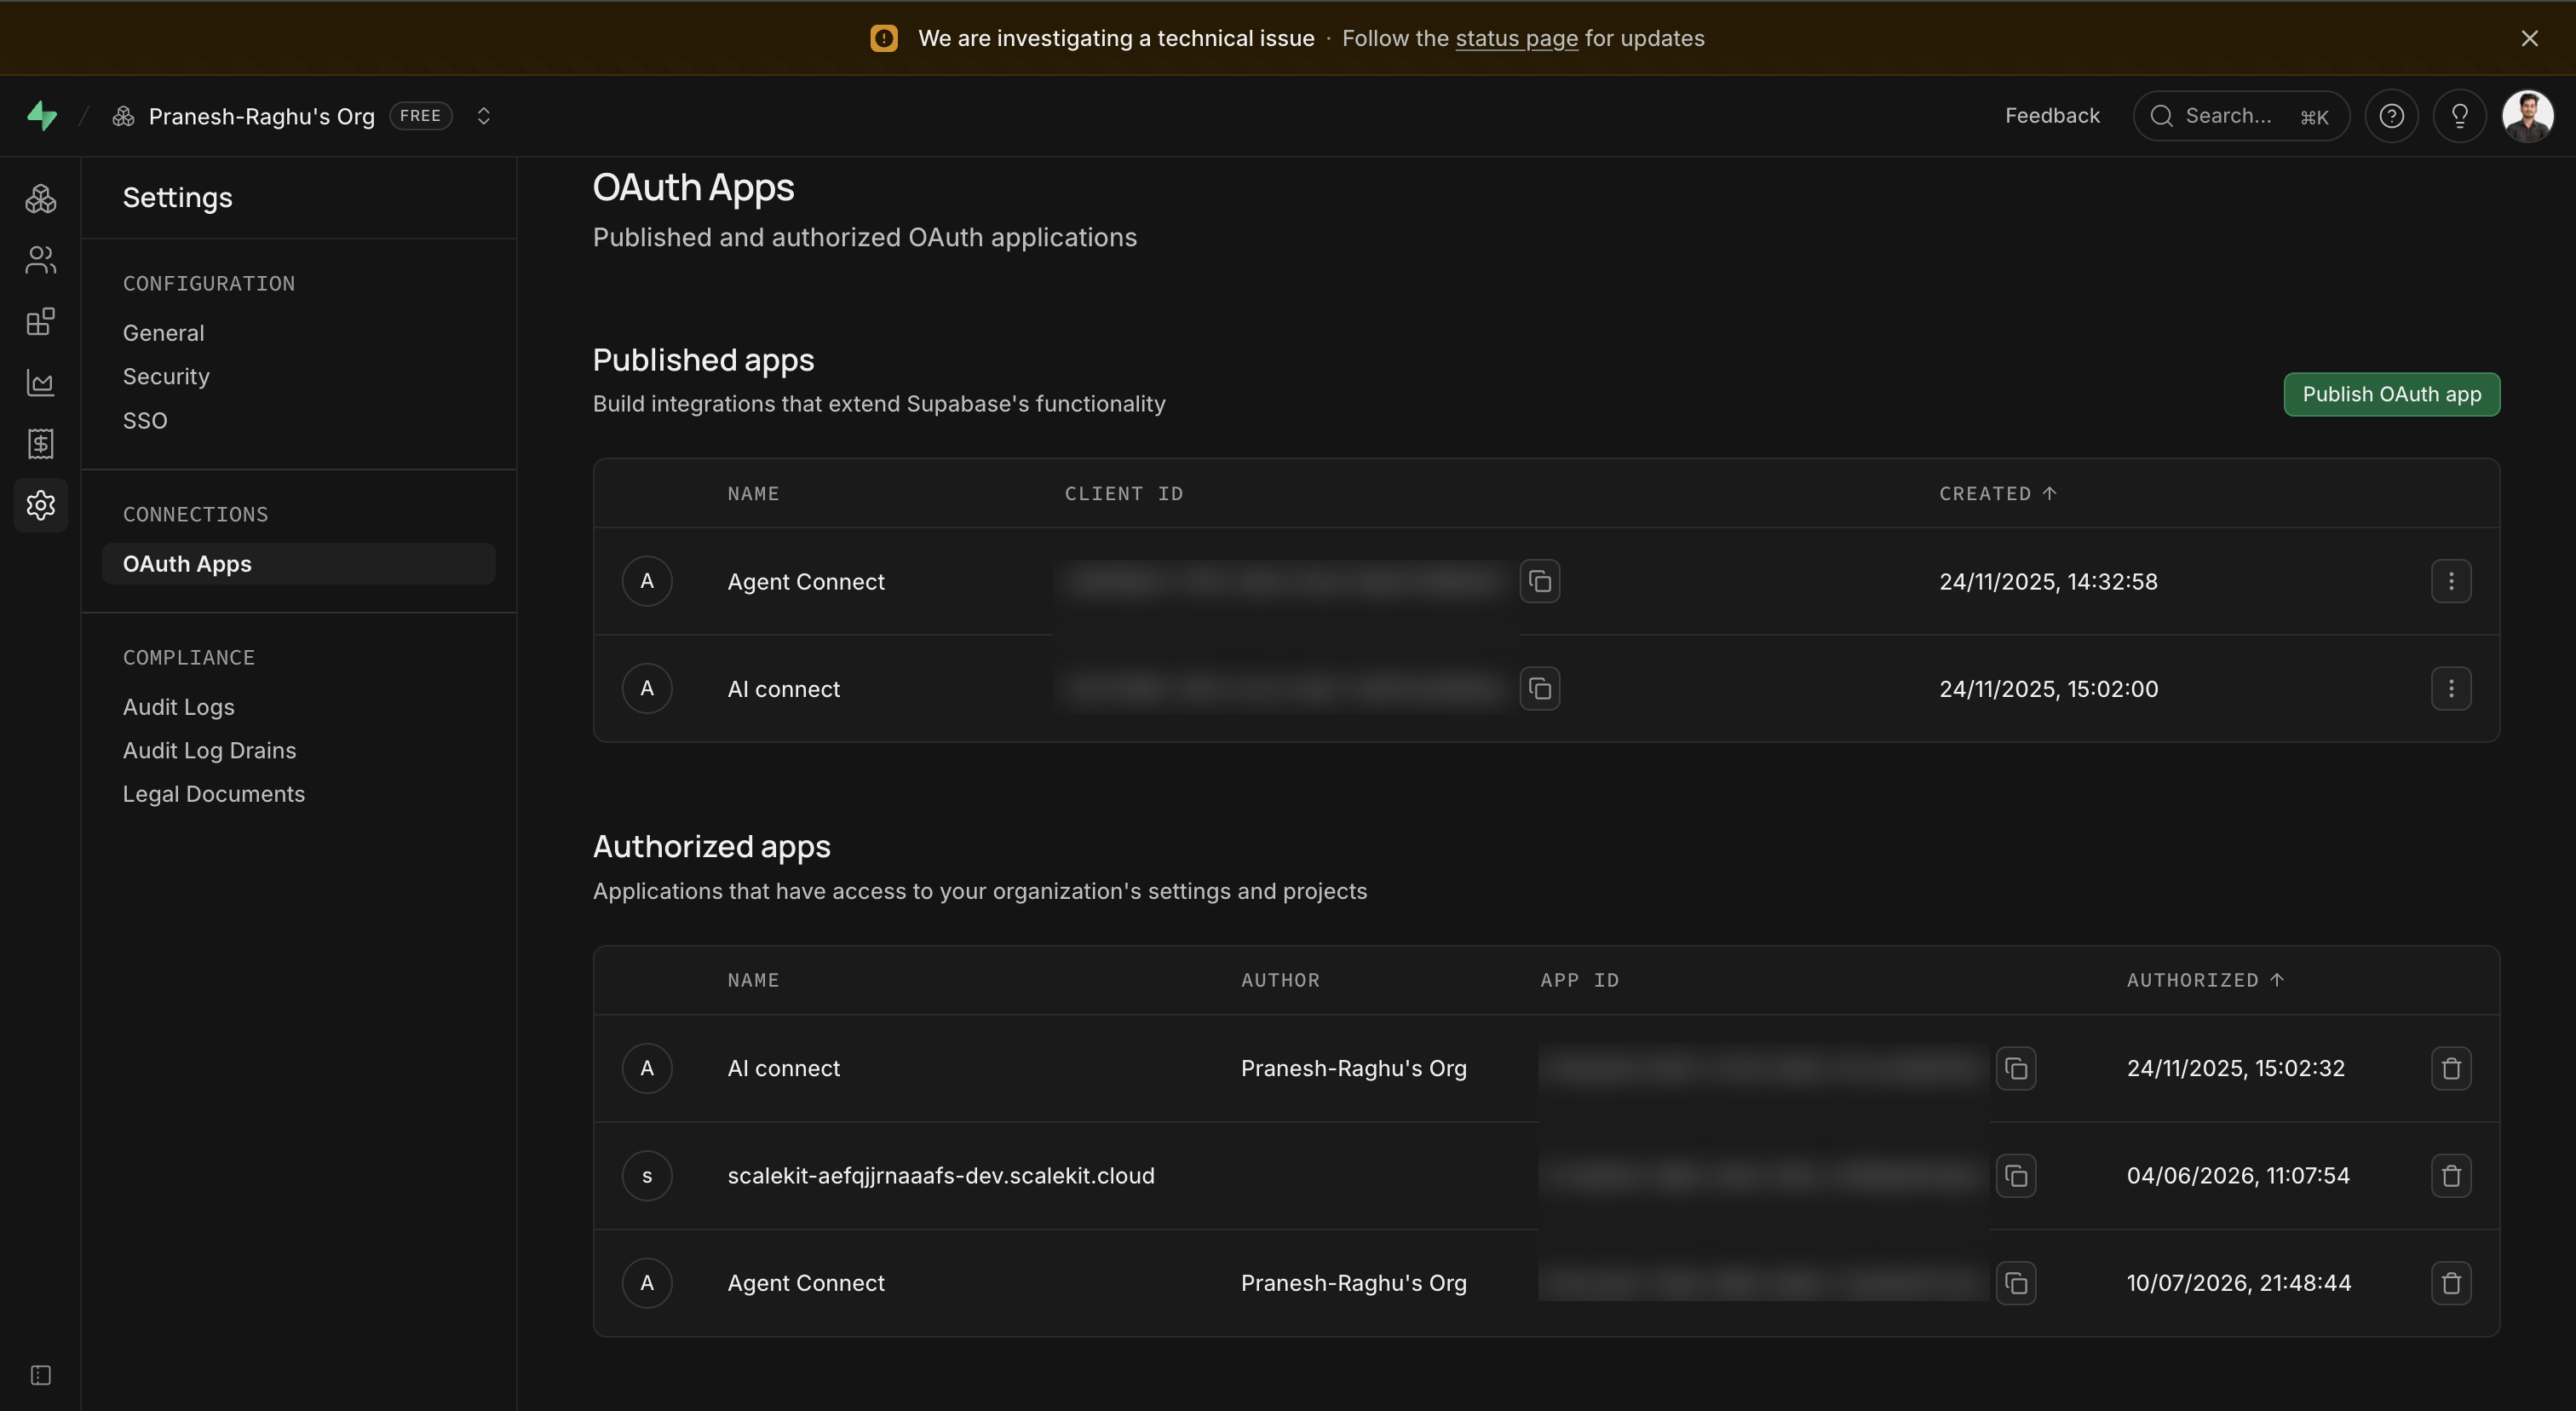2576x1411 pixels.
Task: Revoke scalekit app with trash icon
Action: (2451, 1175)
